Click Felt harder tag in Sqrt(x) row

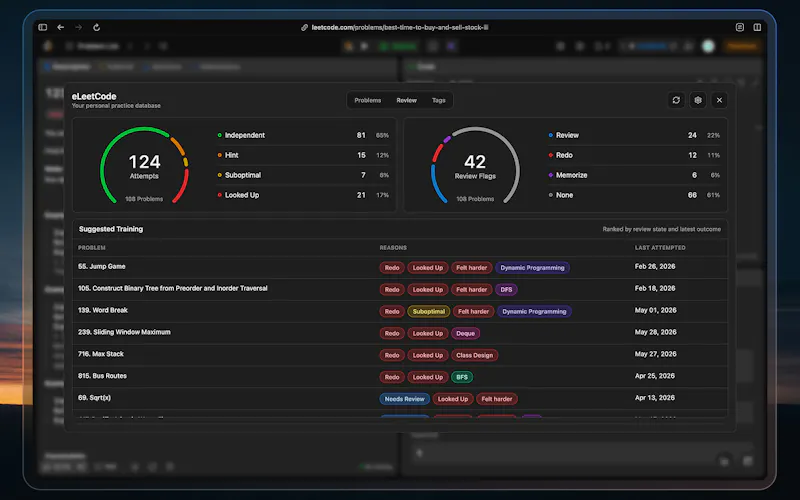pyautogui.click(x=496, y=399)
